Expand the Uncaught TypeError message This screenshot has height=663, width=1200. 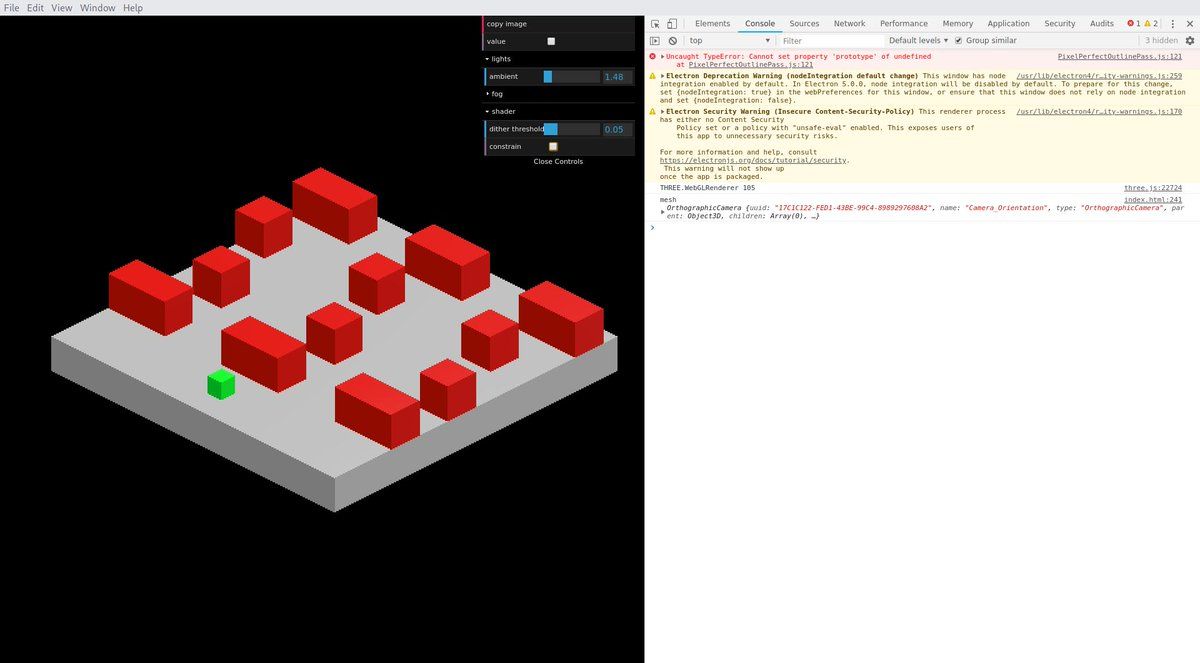coord(663,57)
